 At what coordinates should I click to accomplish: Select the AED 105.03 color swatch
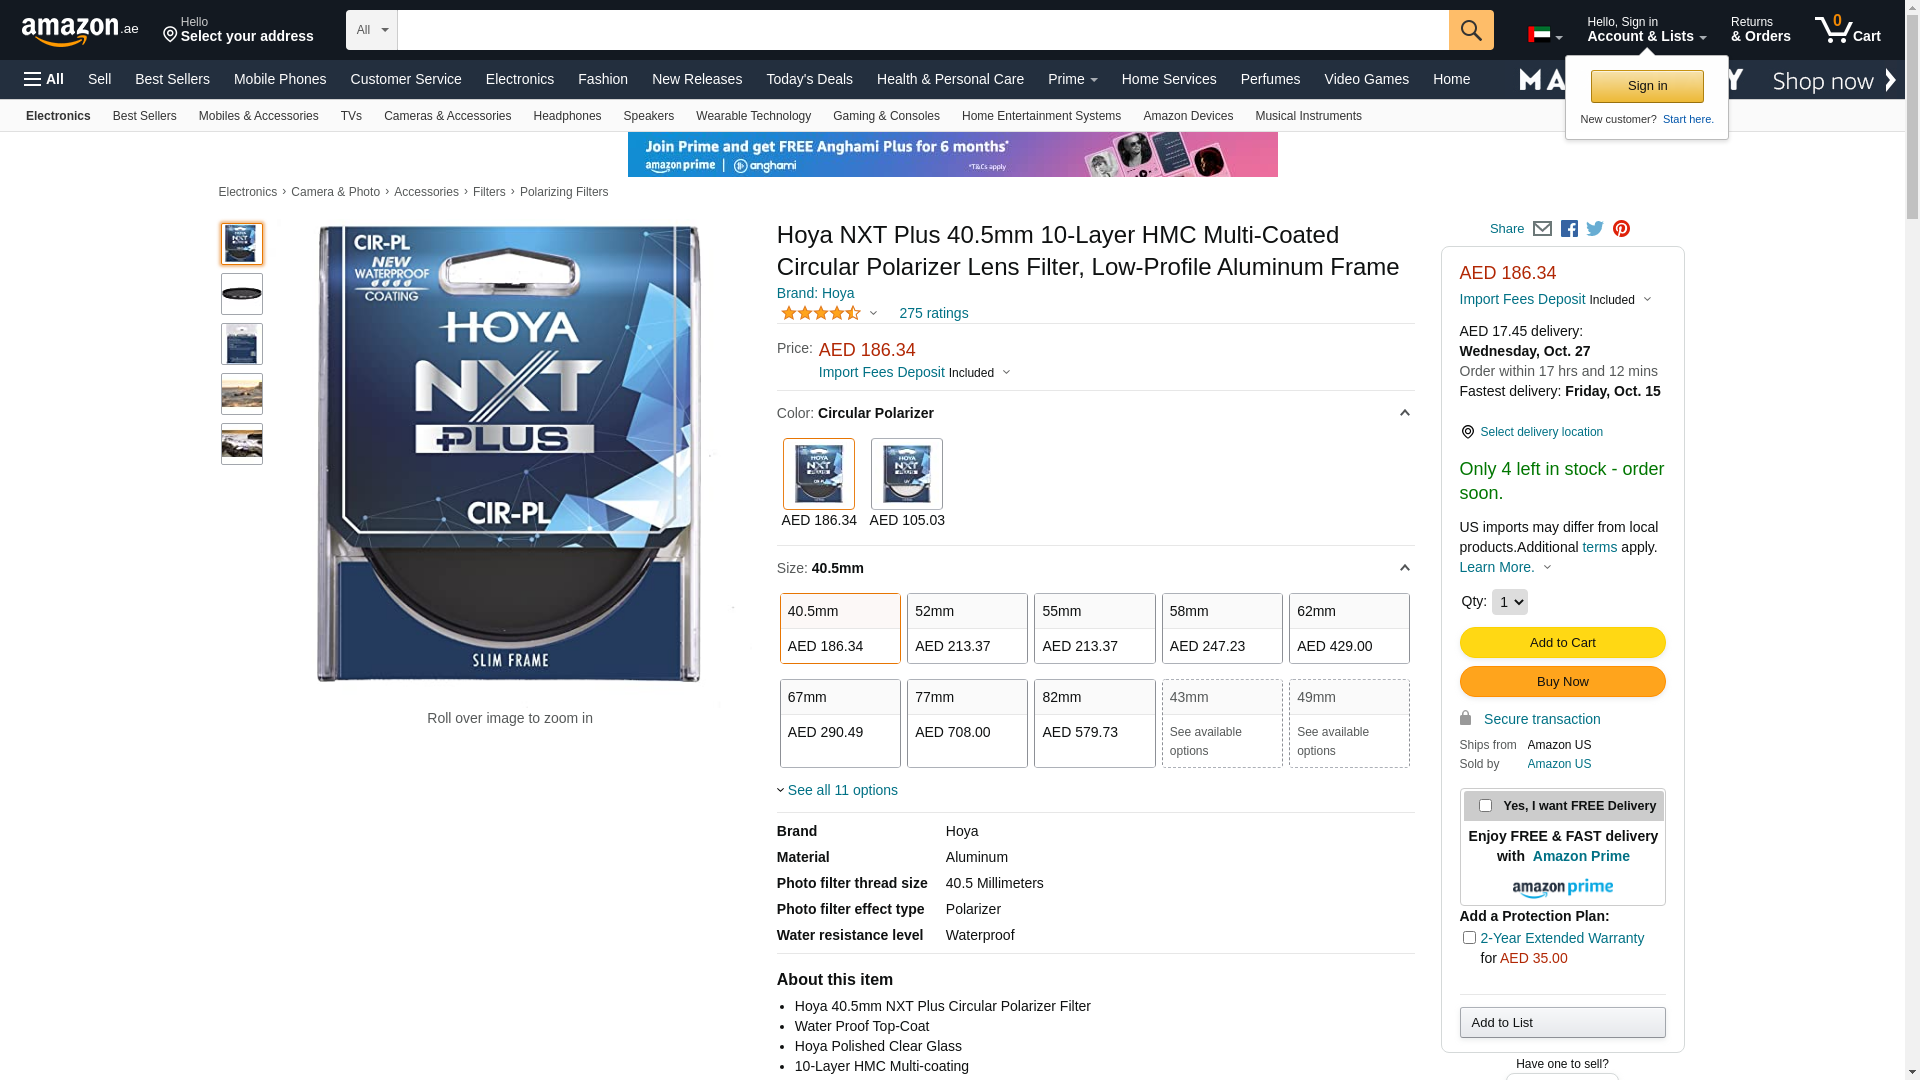907,475
